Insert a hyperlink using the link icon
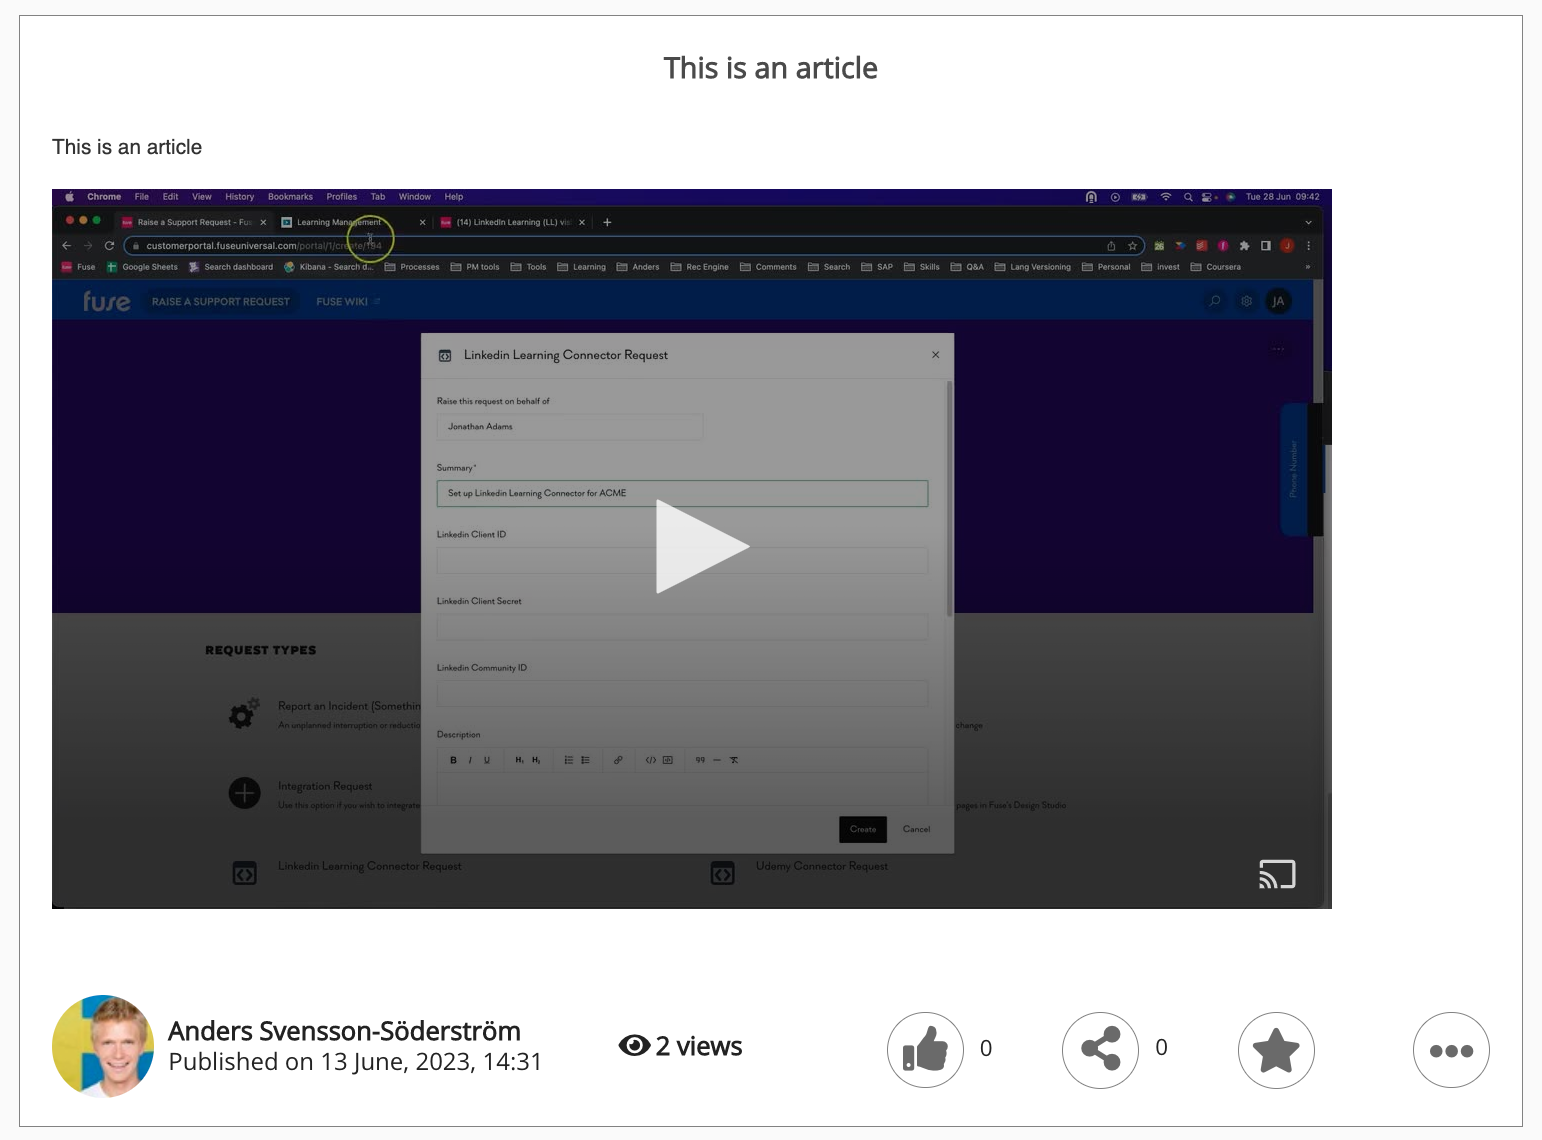The image size is (1542, 1140). [x=618, y=760]
